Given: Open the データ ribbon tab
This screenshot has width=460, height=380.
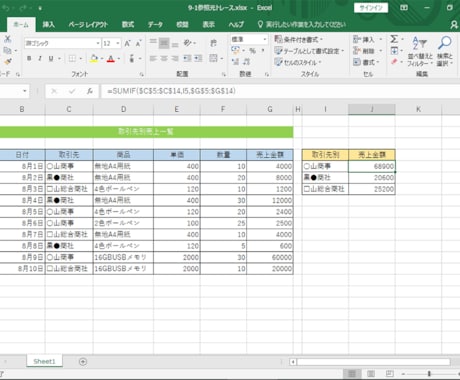Looking at the screenshot, I should pyautogui.click(x=155, y=25).
